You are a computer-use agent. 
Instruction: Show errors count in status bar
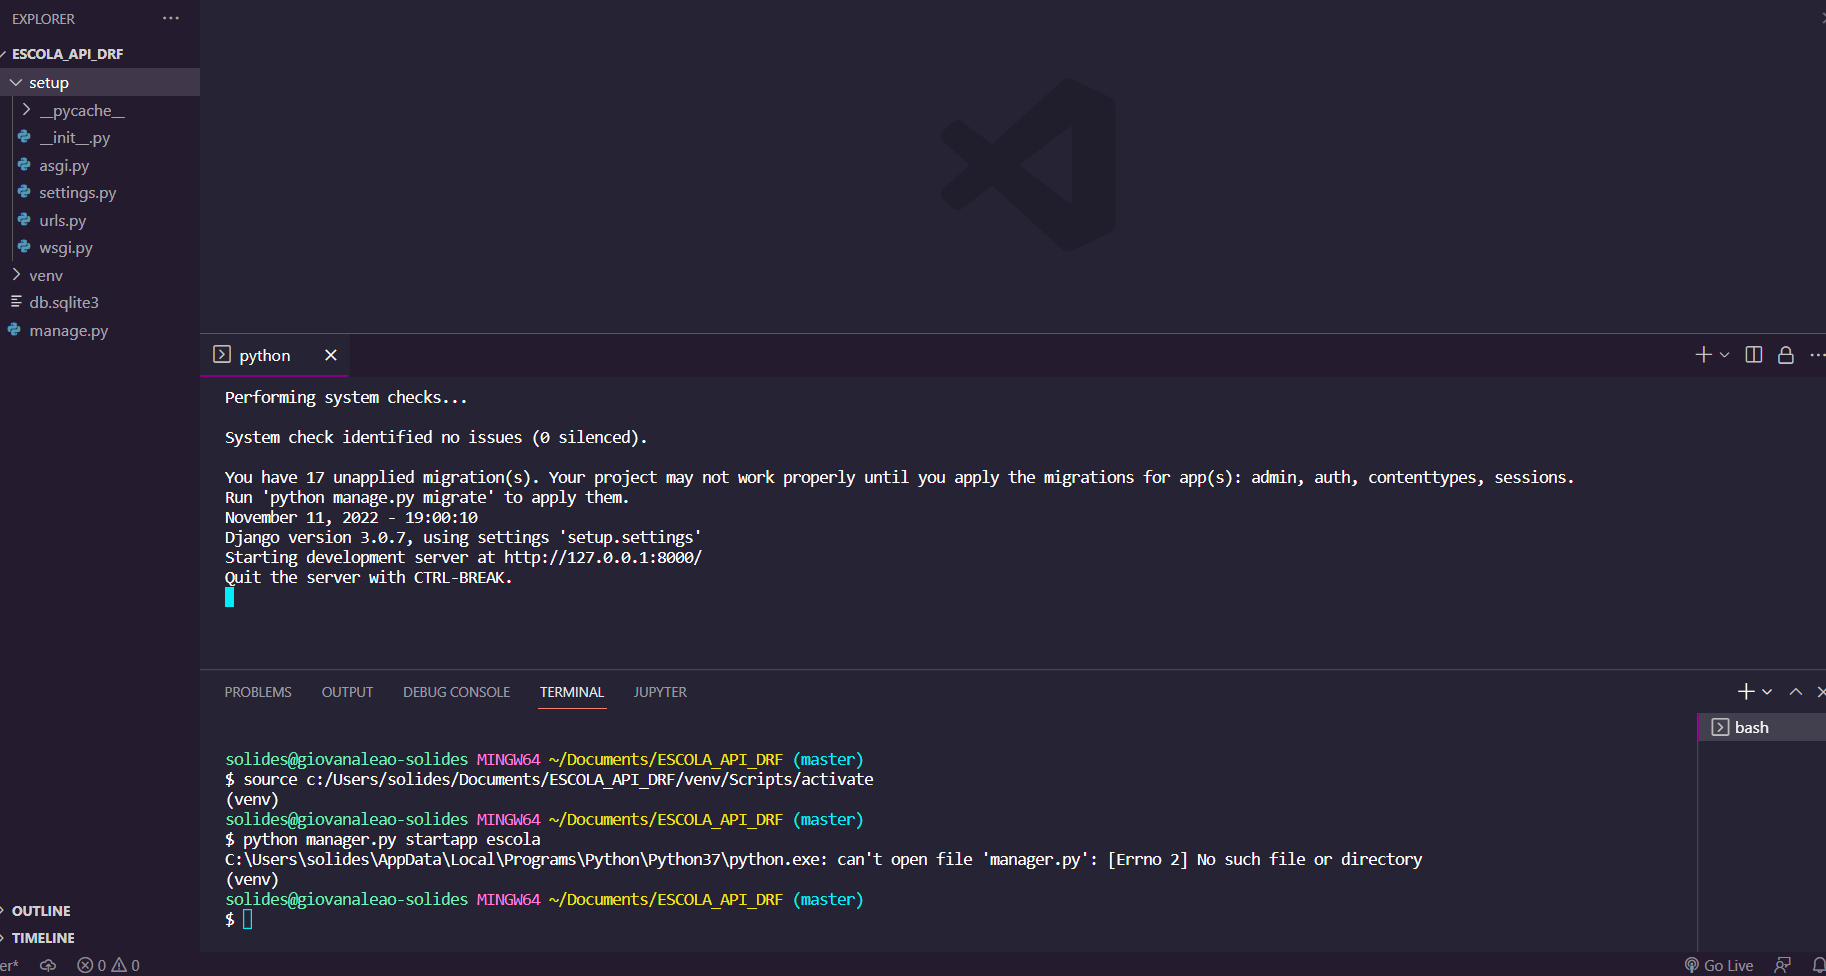click(x=92, y=965)
